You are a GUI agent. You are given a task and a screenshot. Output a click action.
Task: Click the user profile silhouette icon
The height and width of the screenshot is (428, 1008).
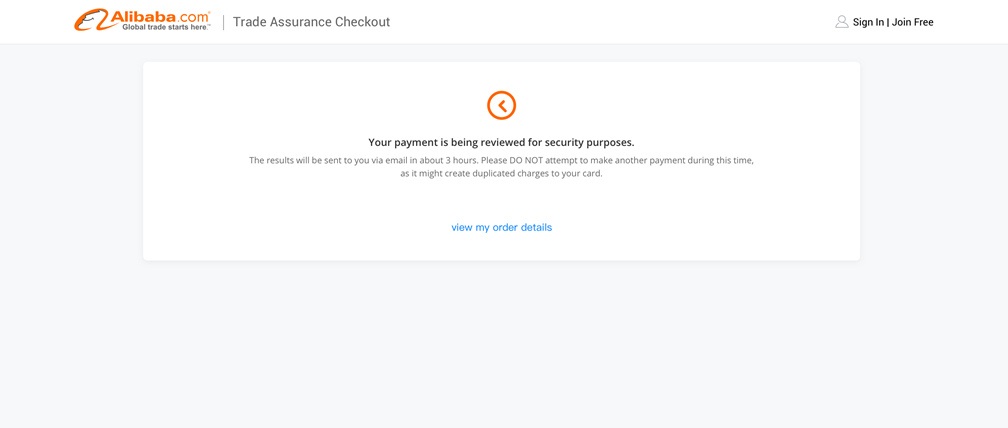842,22
